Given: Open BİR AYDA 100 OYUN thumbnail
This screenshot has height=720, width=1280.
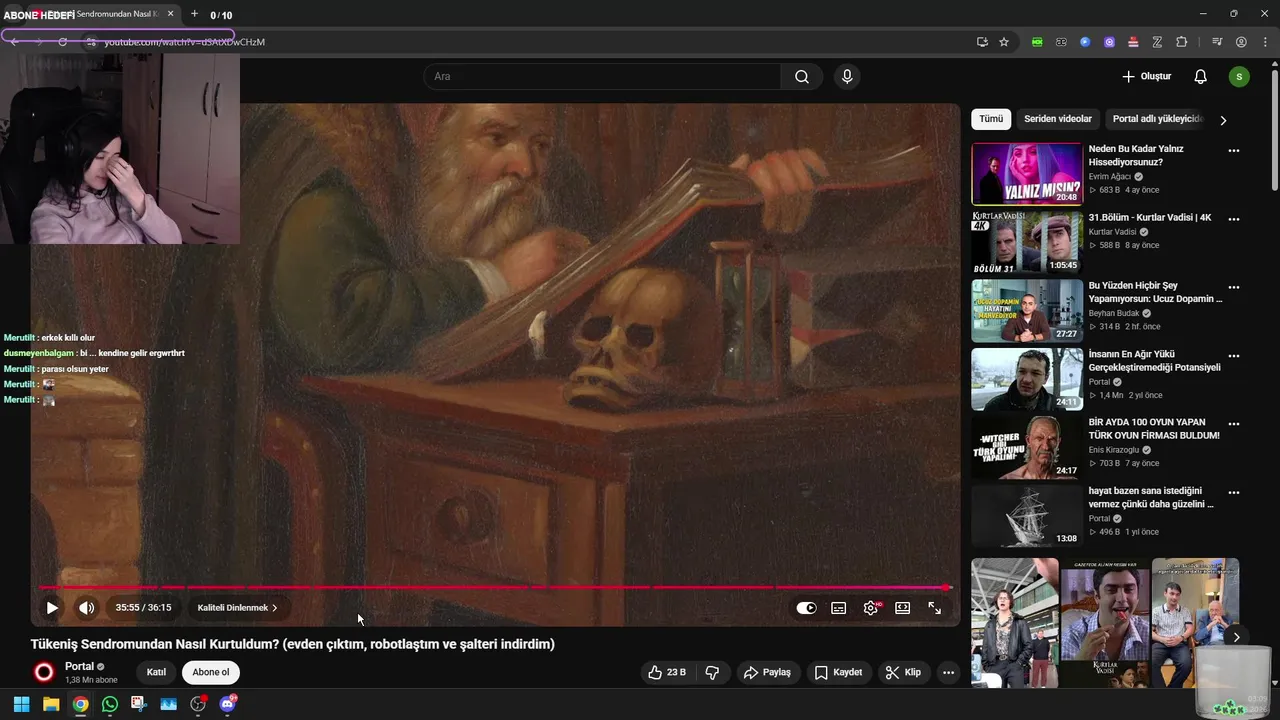Looking at the screenshot, I should (x=1027, y=447).
